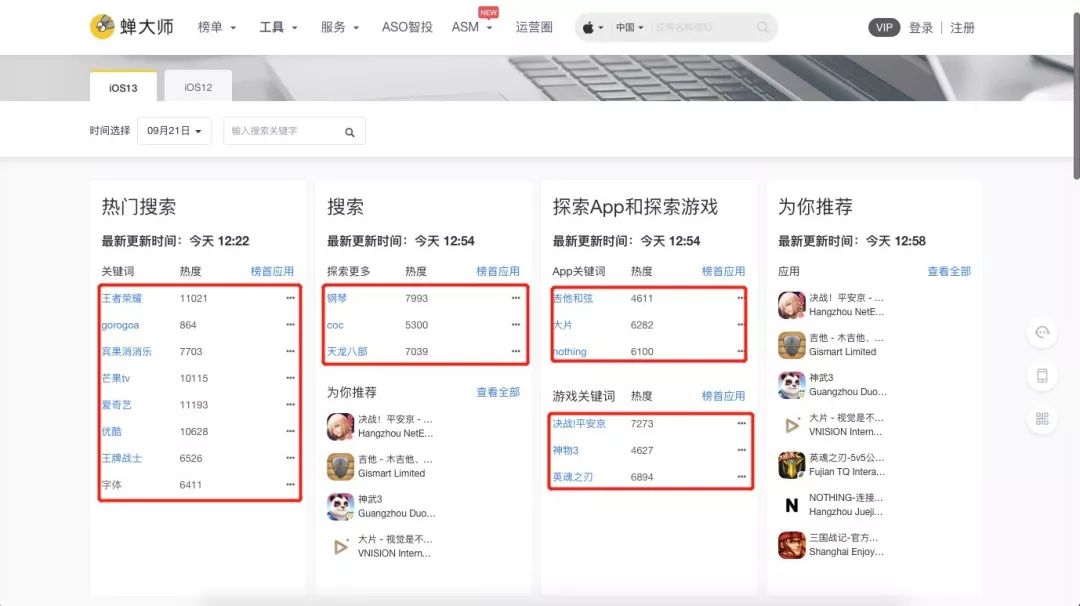This screenshot has width=1080, height=606.
Task: Open the more menu for 宾果消消乐 row
Action: [x=290, y=351]
